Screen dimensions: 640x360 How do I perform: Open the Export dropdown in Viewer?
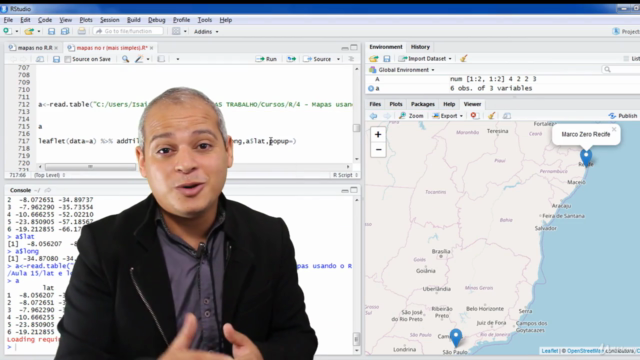click(448, 116)
